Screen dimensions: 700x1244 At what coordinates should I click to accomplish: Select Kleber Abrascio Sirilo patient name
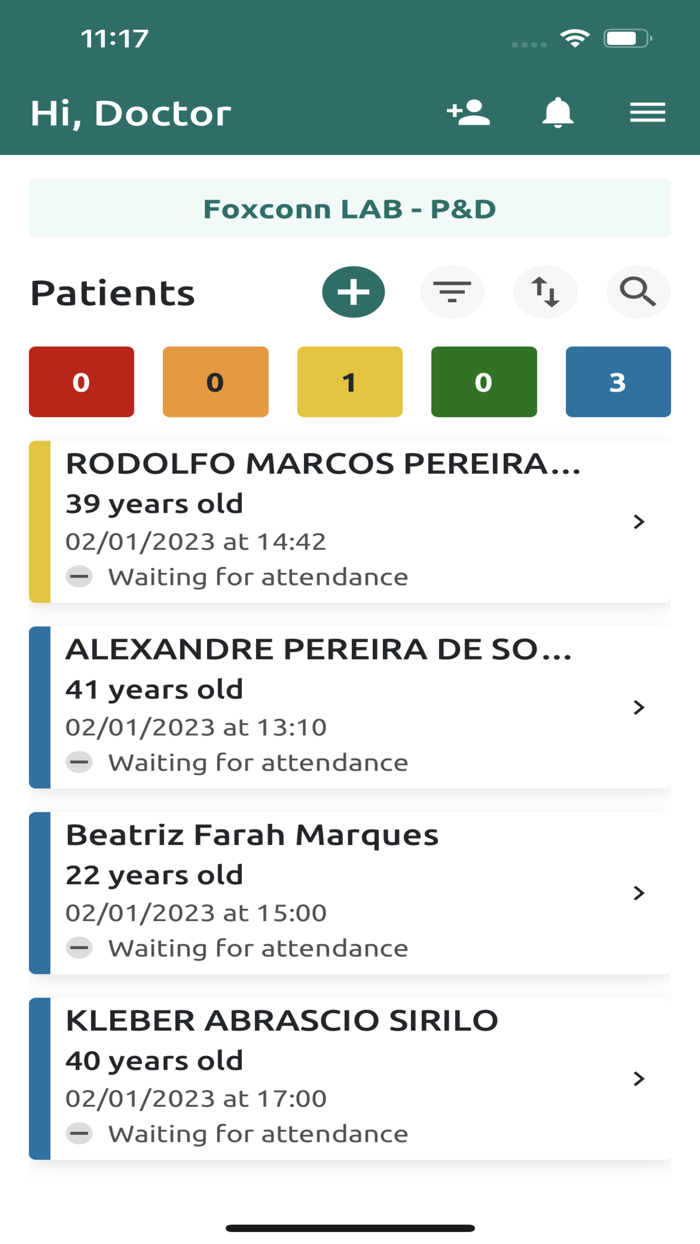[x=281, y=1021]
